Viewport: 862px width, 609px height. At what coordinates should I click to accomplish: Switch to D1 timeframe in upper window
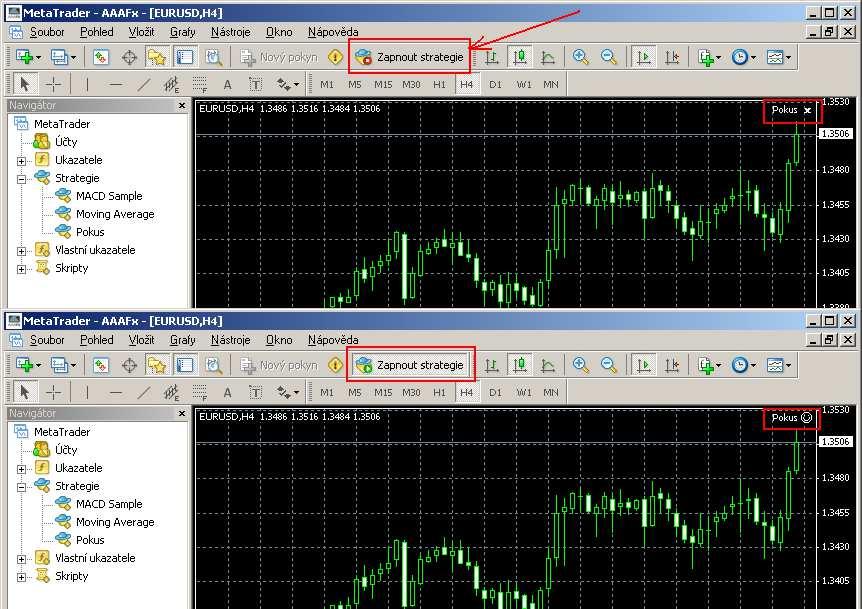click(495, 84)
